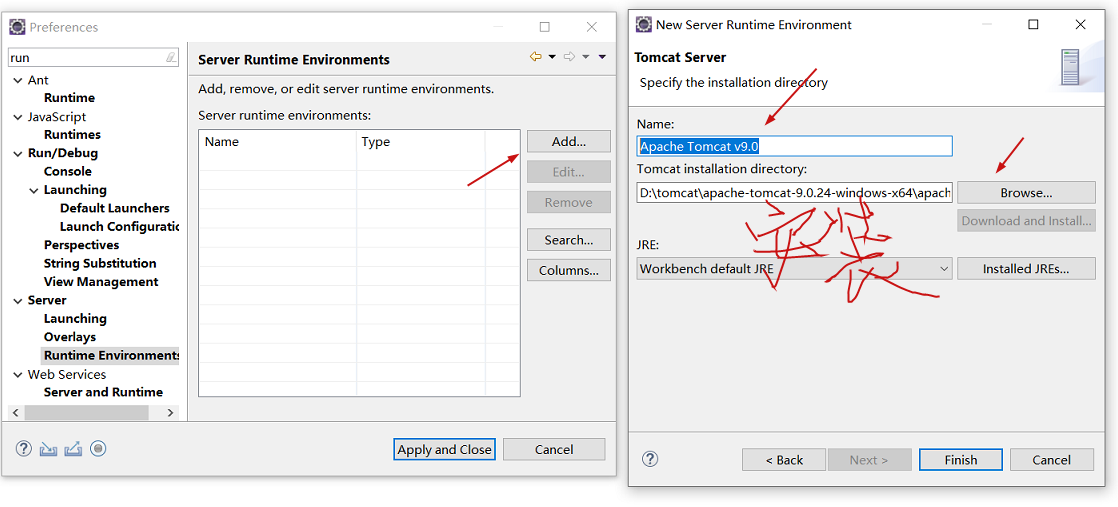
Task: Click the server Name text field
Action: point(794,146)
